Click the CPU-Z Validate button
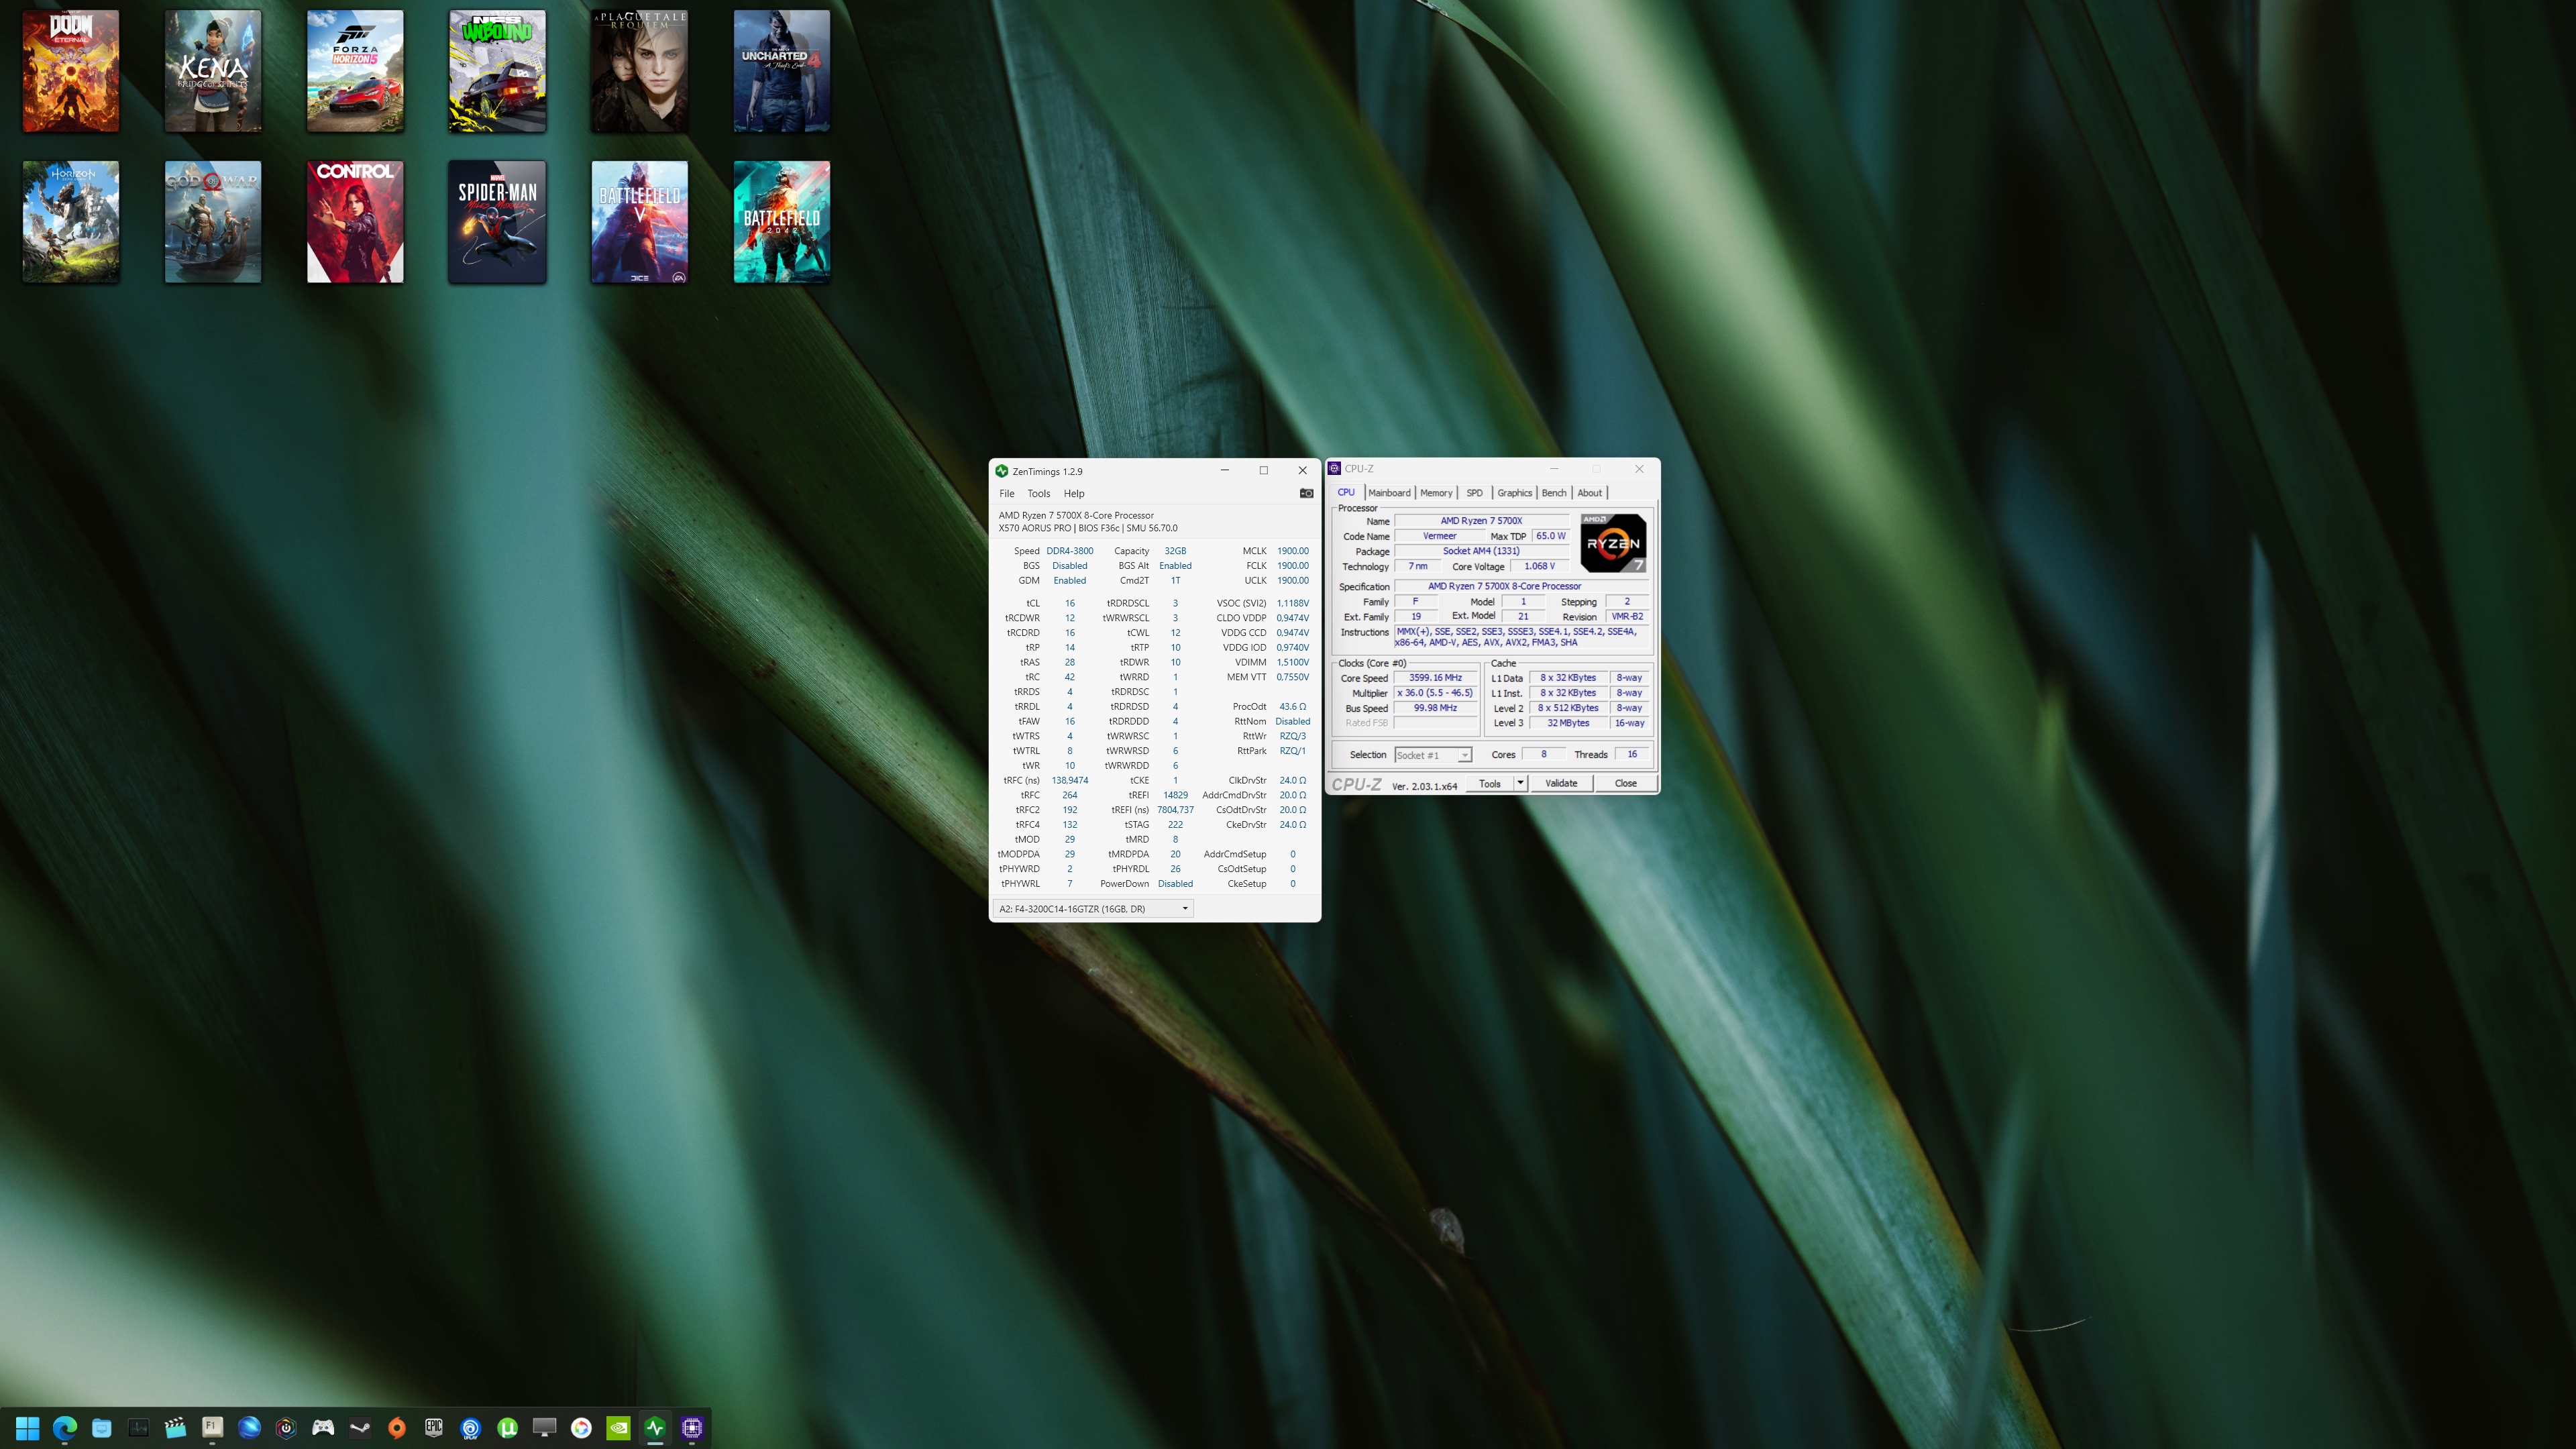The image size is (2576, 1449). tap(1561, 783)
